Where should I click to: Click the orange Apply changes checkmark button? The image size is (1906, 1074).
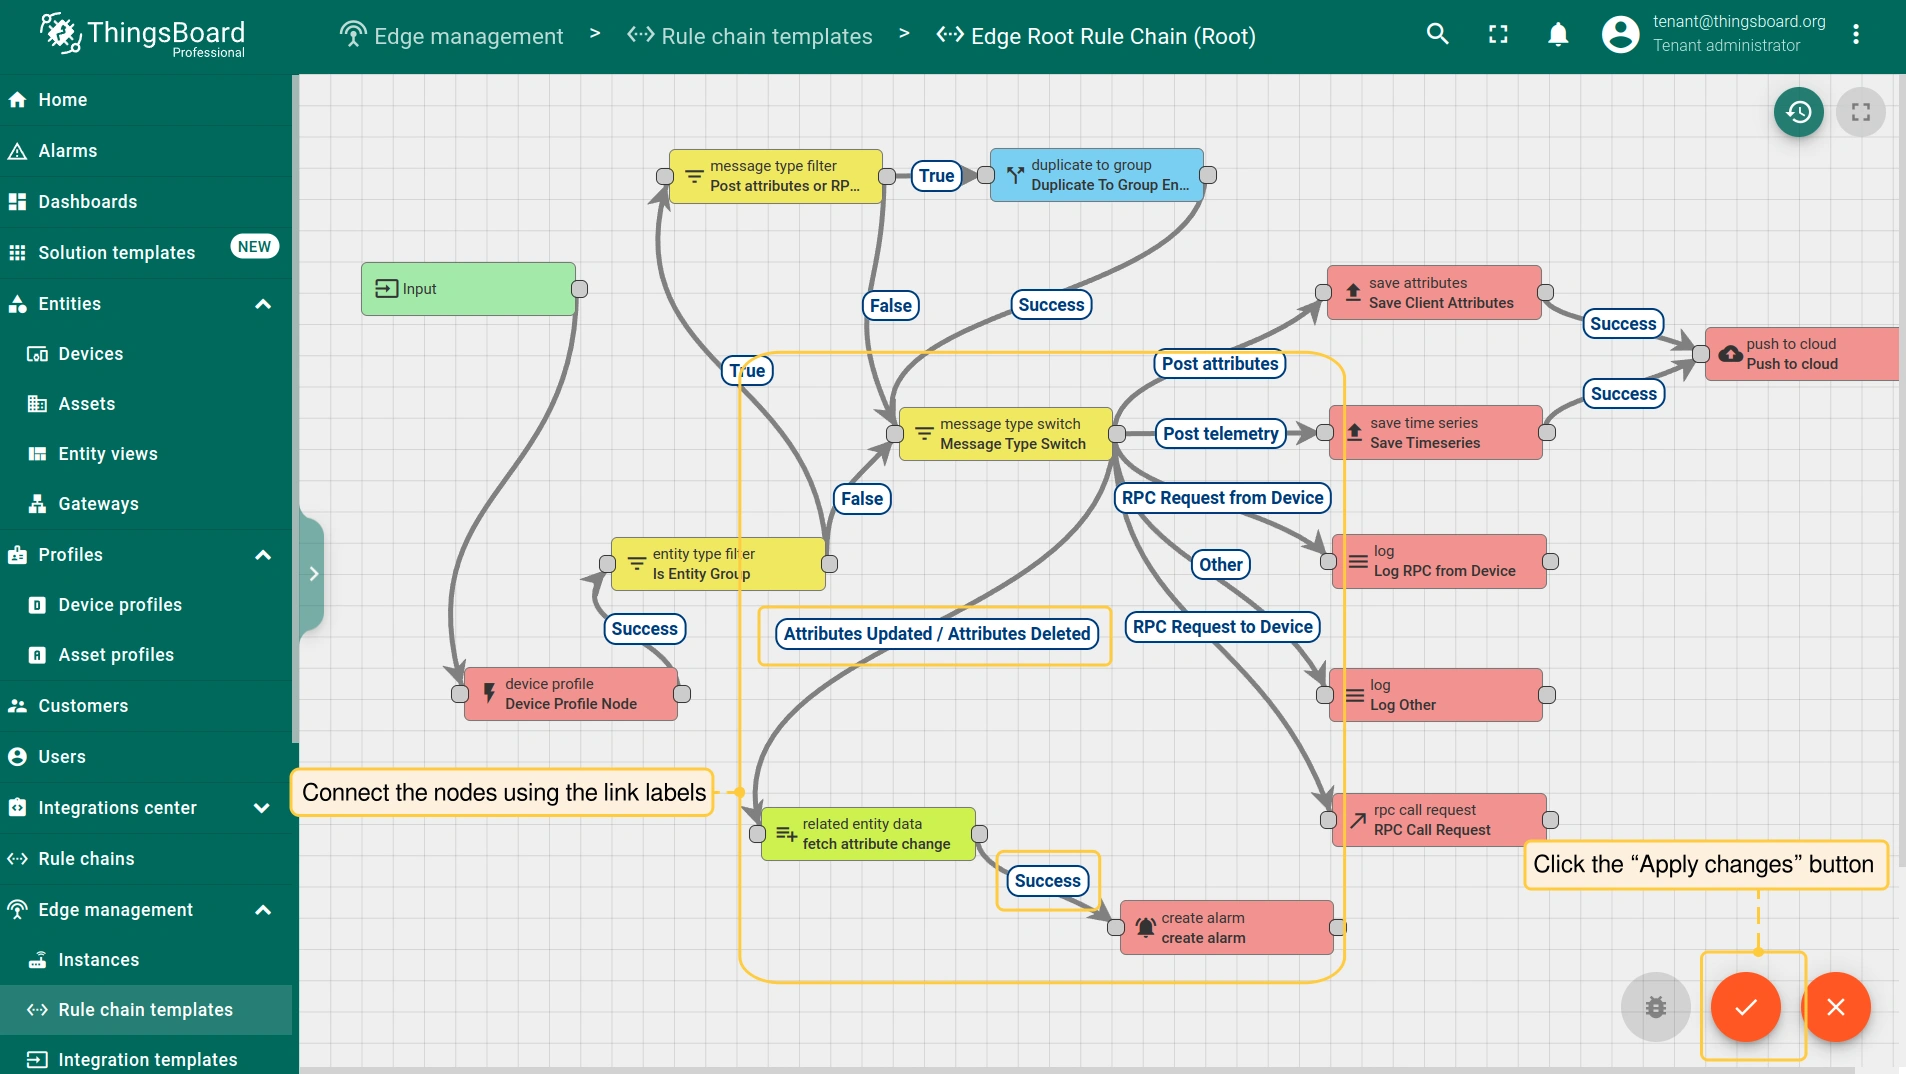tap(1745, 1007)
